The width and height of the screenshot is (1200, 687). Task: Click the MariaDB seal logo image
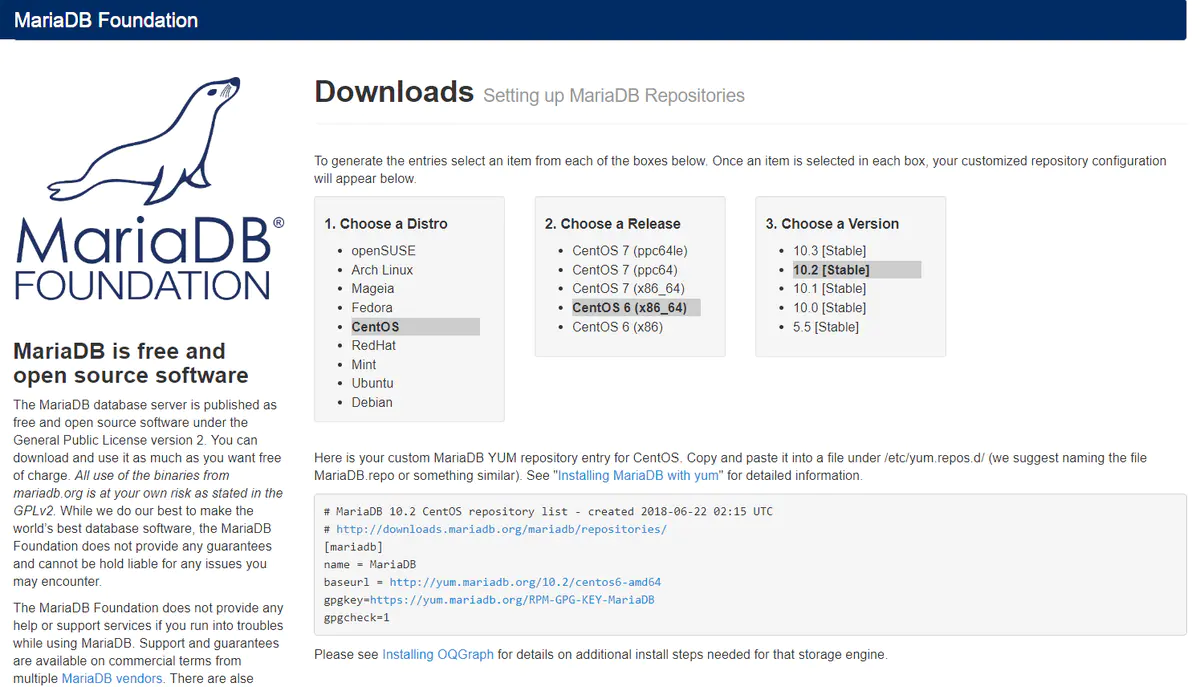(148, 189)
